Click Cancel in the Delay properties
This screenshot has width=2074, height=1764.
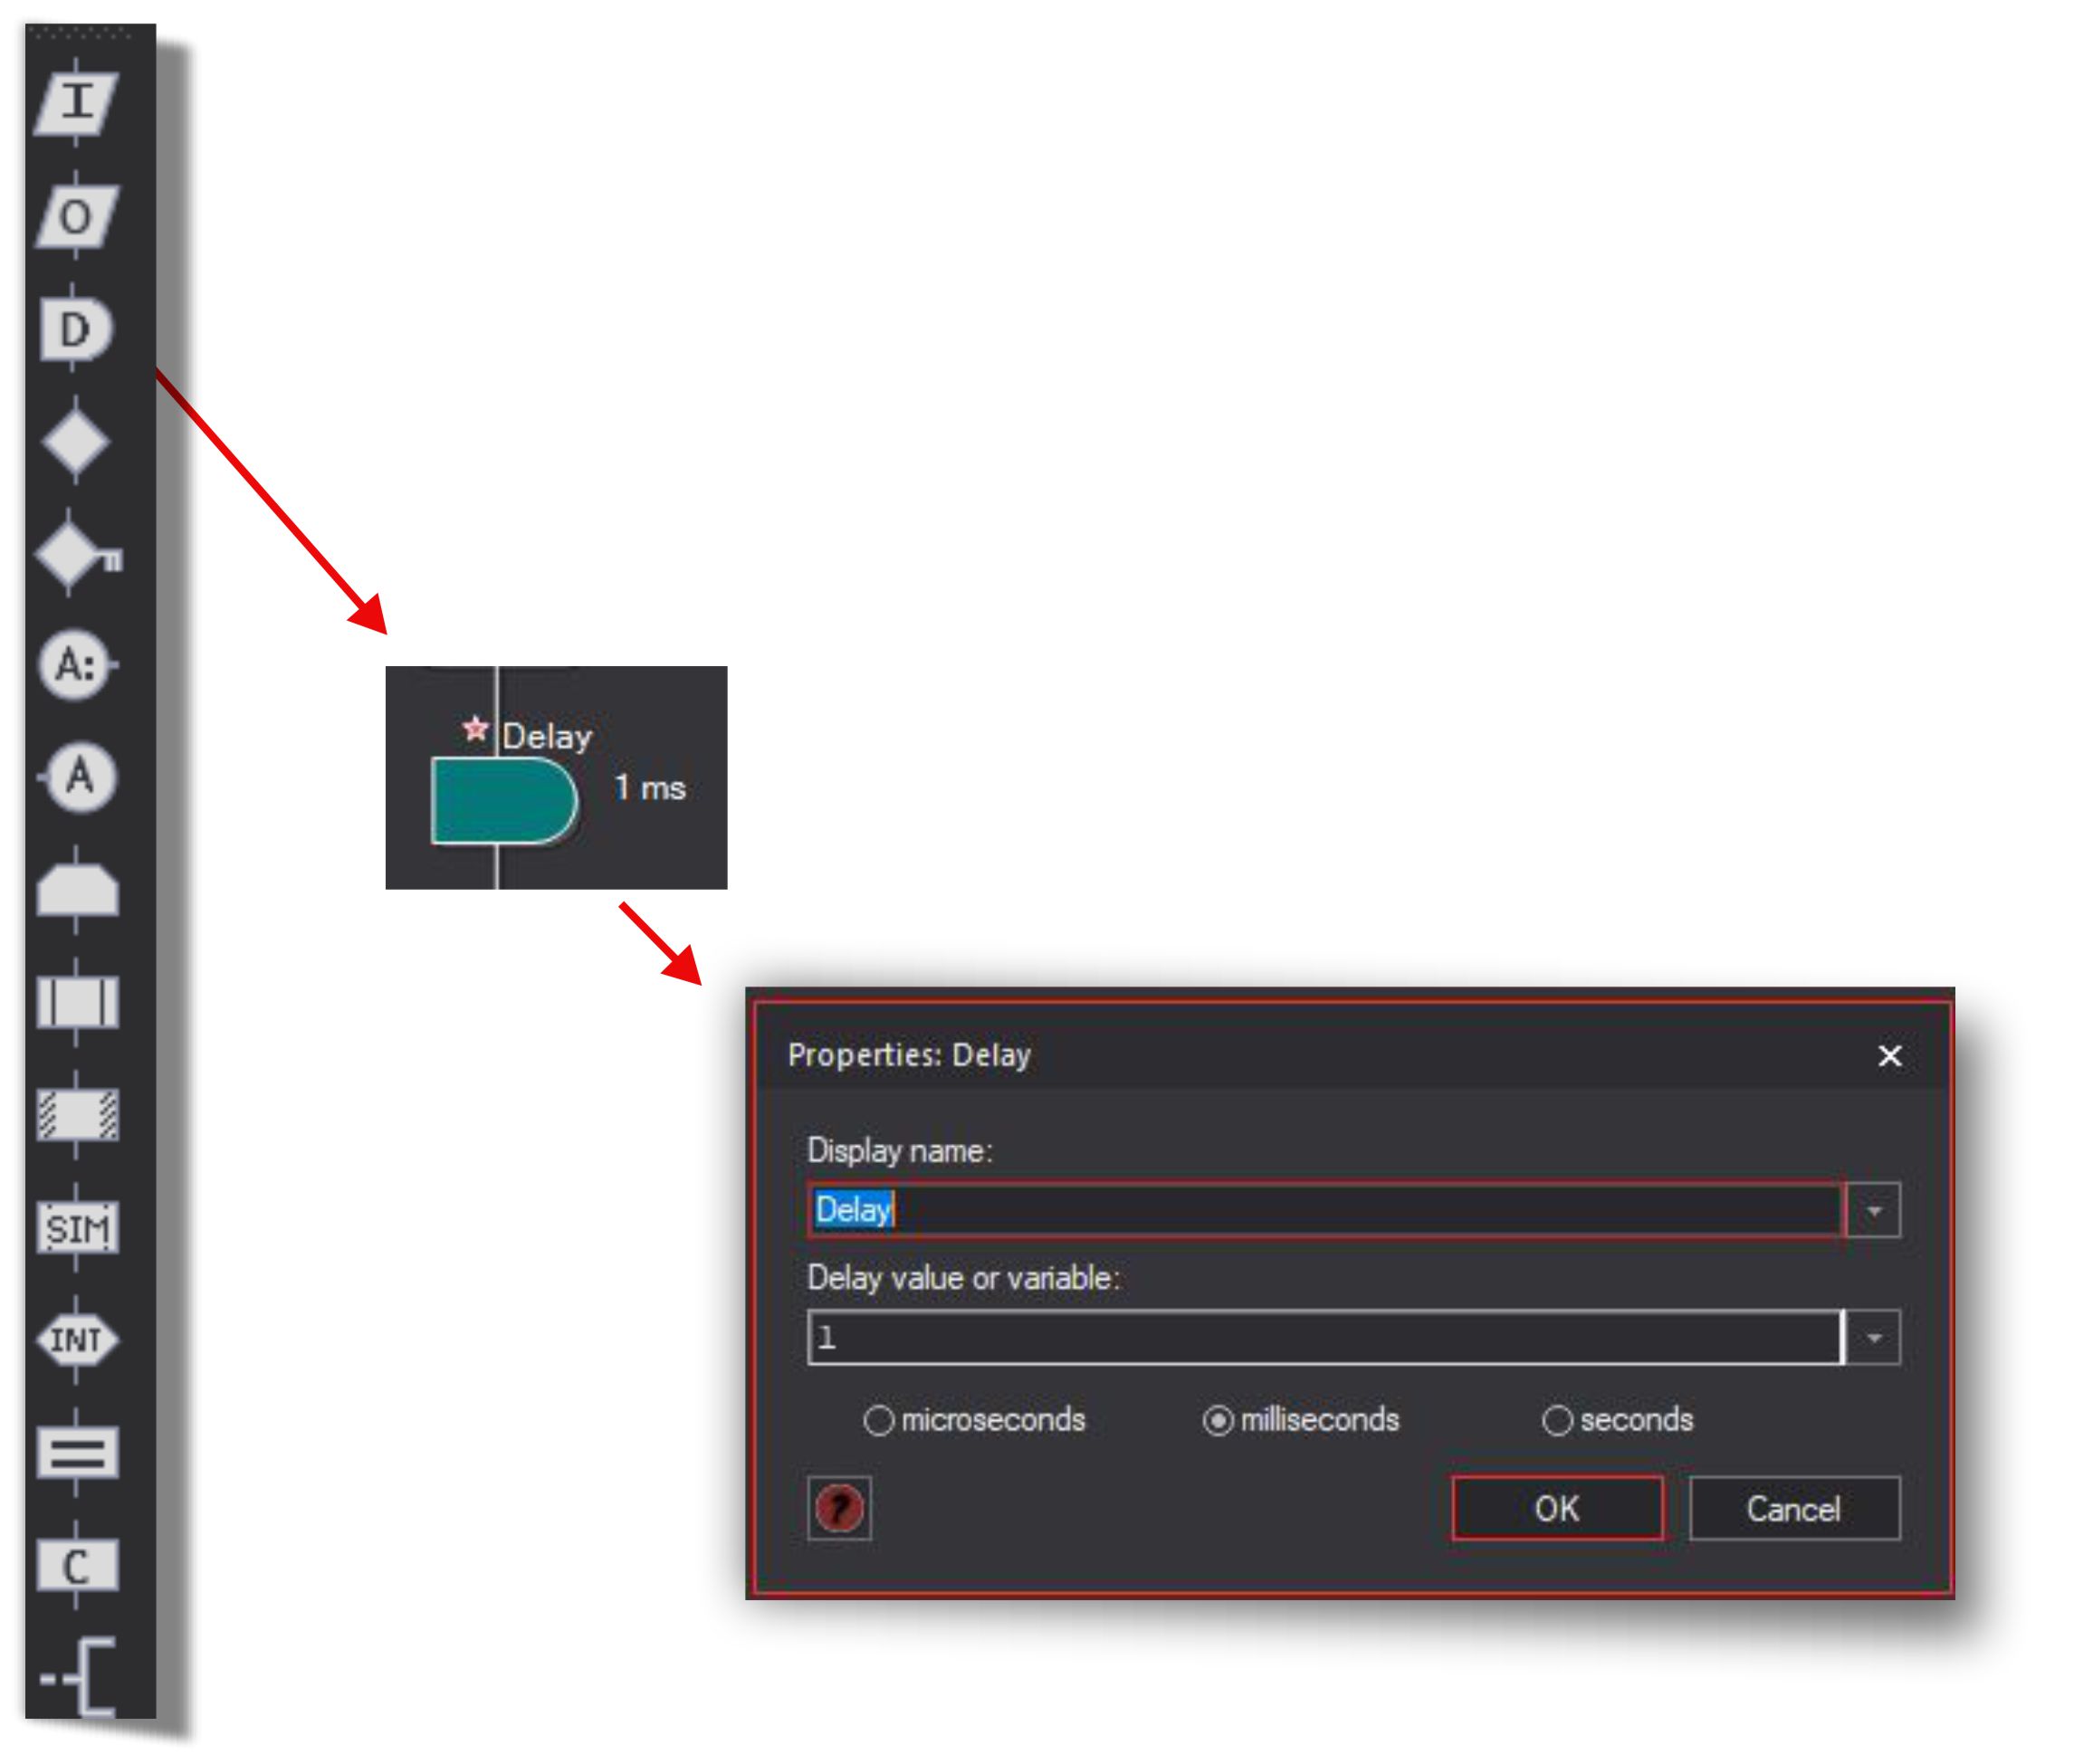tap(1794, 1508)
